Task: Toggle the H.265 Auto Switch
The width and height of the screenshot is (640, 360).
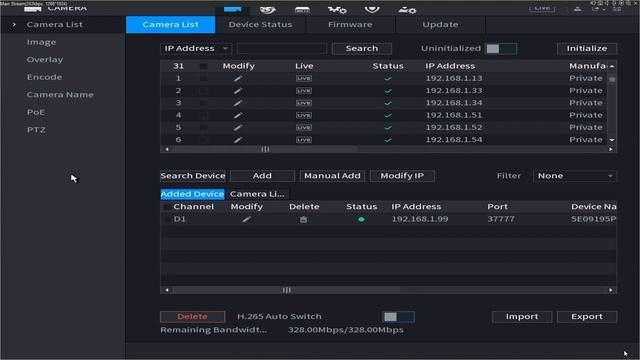Action: pos(398,317)
